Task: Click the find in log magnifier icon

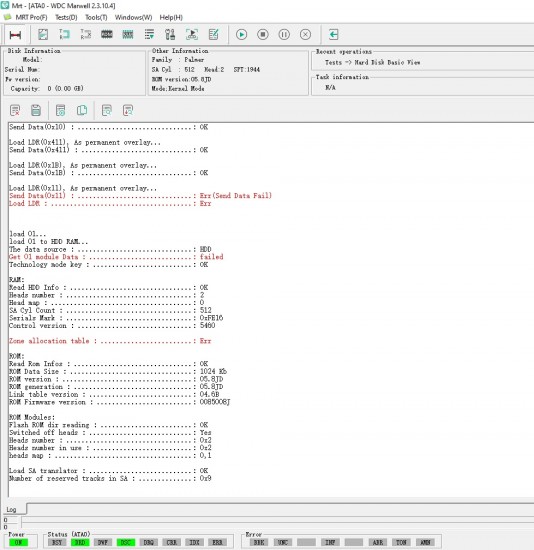Action: tap(106, 110)
